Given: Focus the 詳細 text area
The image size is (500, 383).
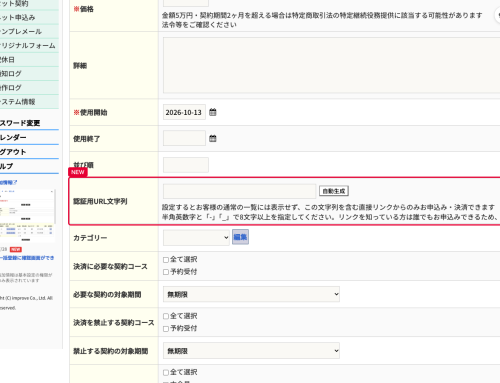Looking at the screenshot, I should (x=331, y=65).
